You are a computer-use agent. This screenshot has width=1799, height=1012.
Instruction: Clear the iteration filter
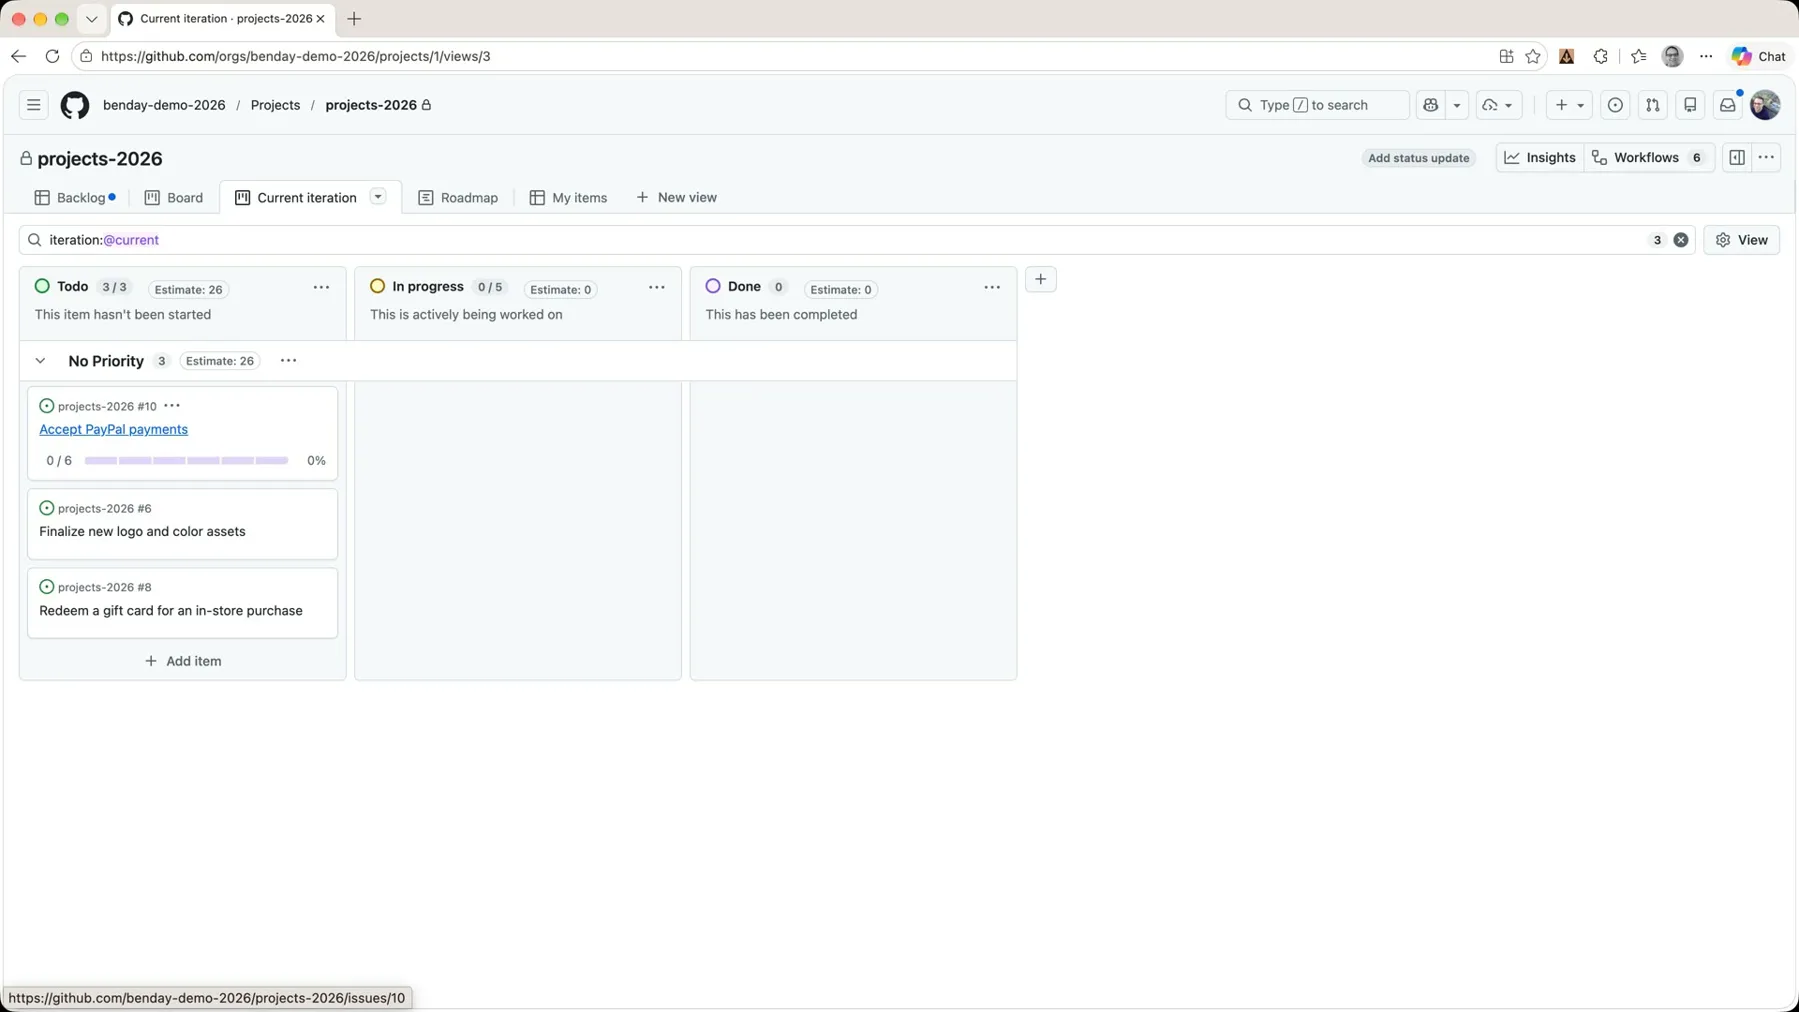coord(1681,240)
